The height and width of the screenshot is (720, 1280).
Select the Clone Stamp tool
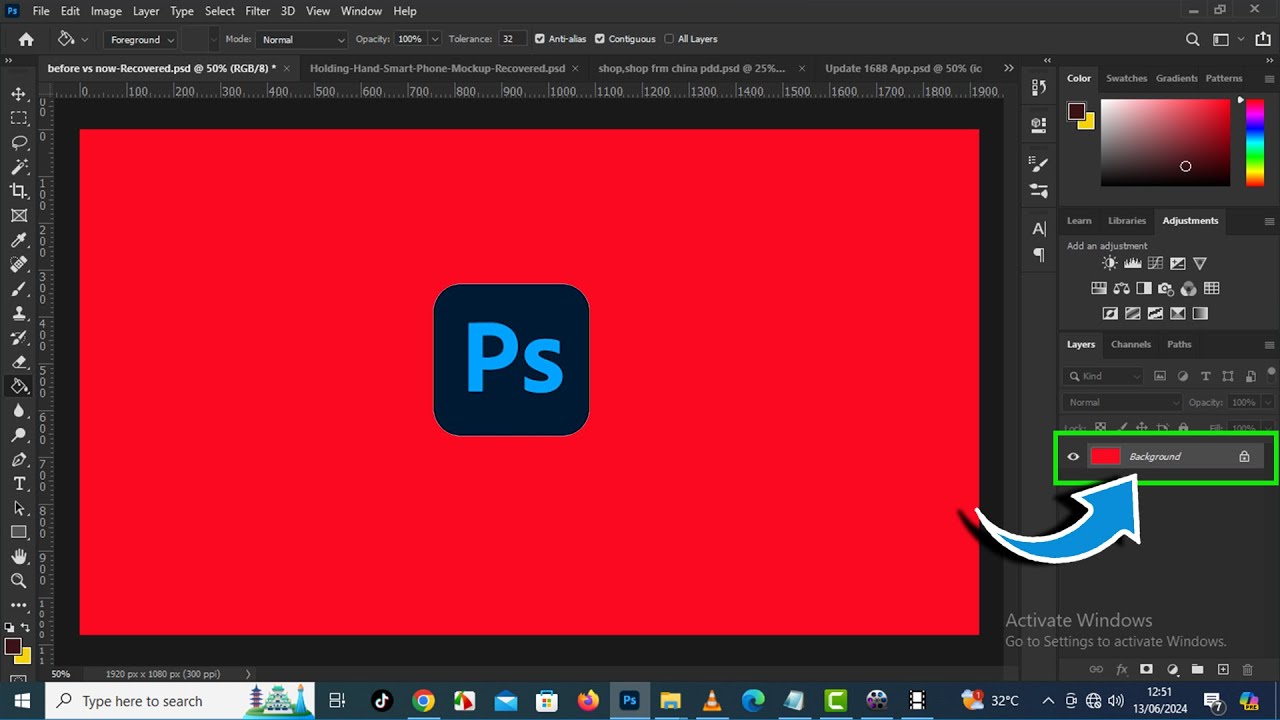coord(18,313)
